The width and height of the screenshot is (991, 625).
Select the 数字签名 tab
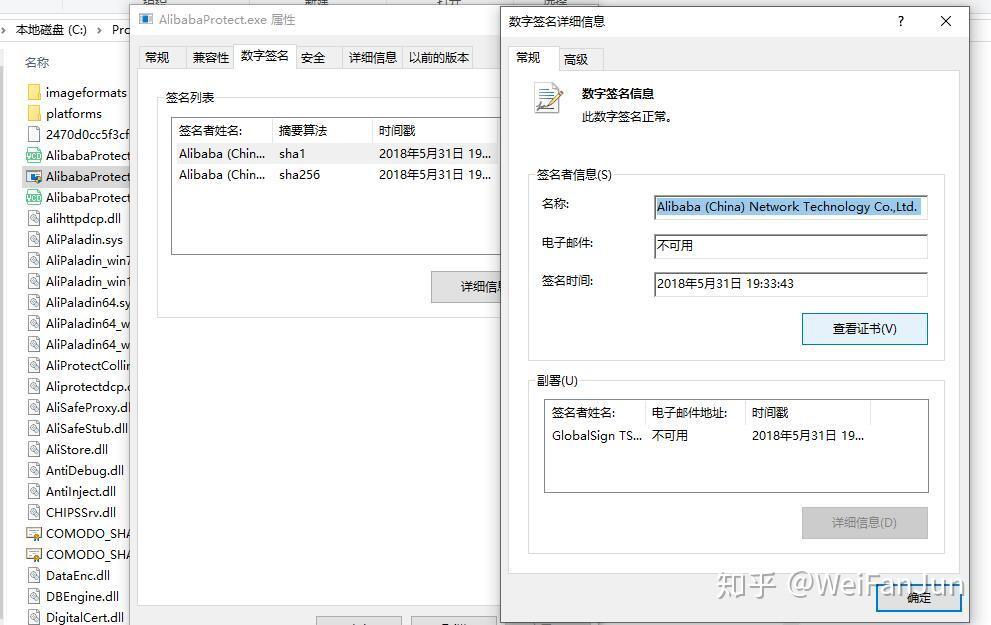click(x=265, y=56)
